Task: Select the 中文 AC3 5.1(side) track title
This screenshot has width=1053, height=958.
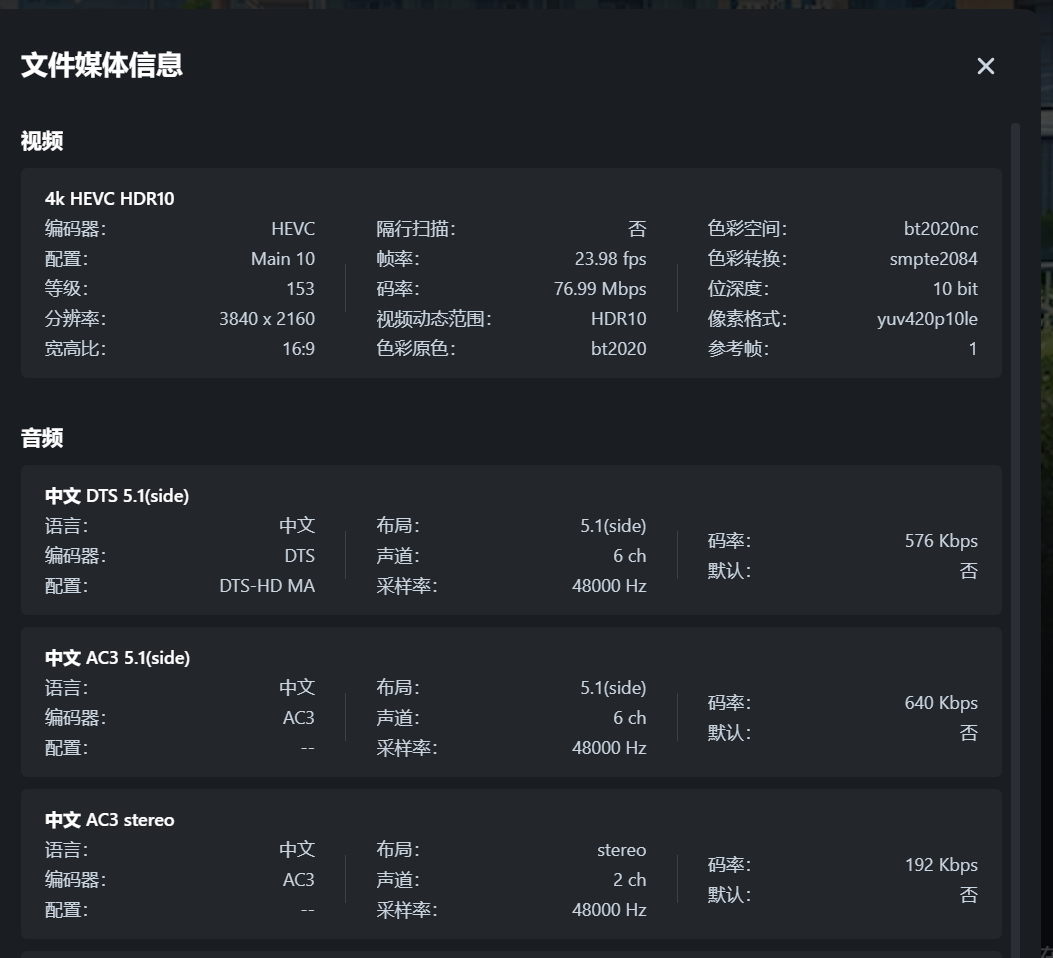Action: tap(118, 658)
